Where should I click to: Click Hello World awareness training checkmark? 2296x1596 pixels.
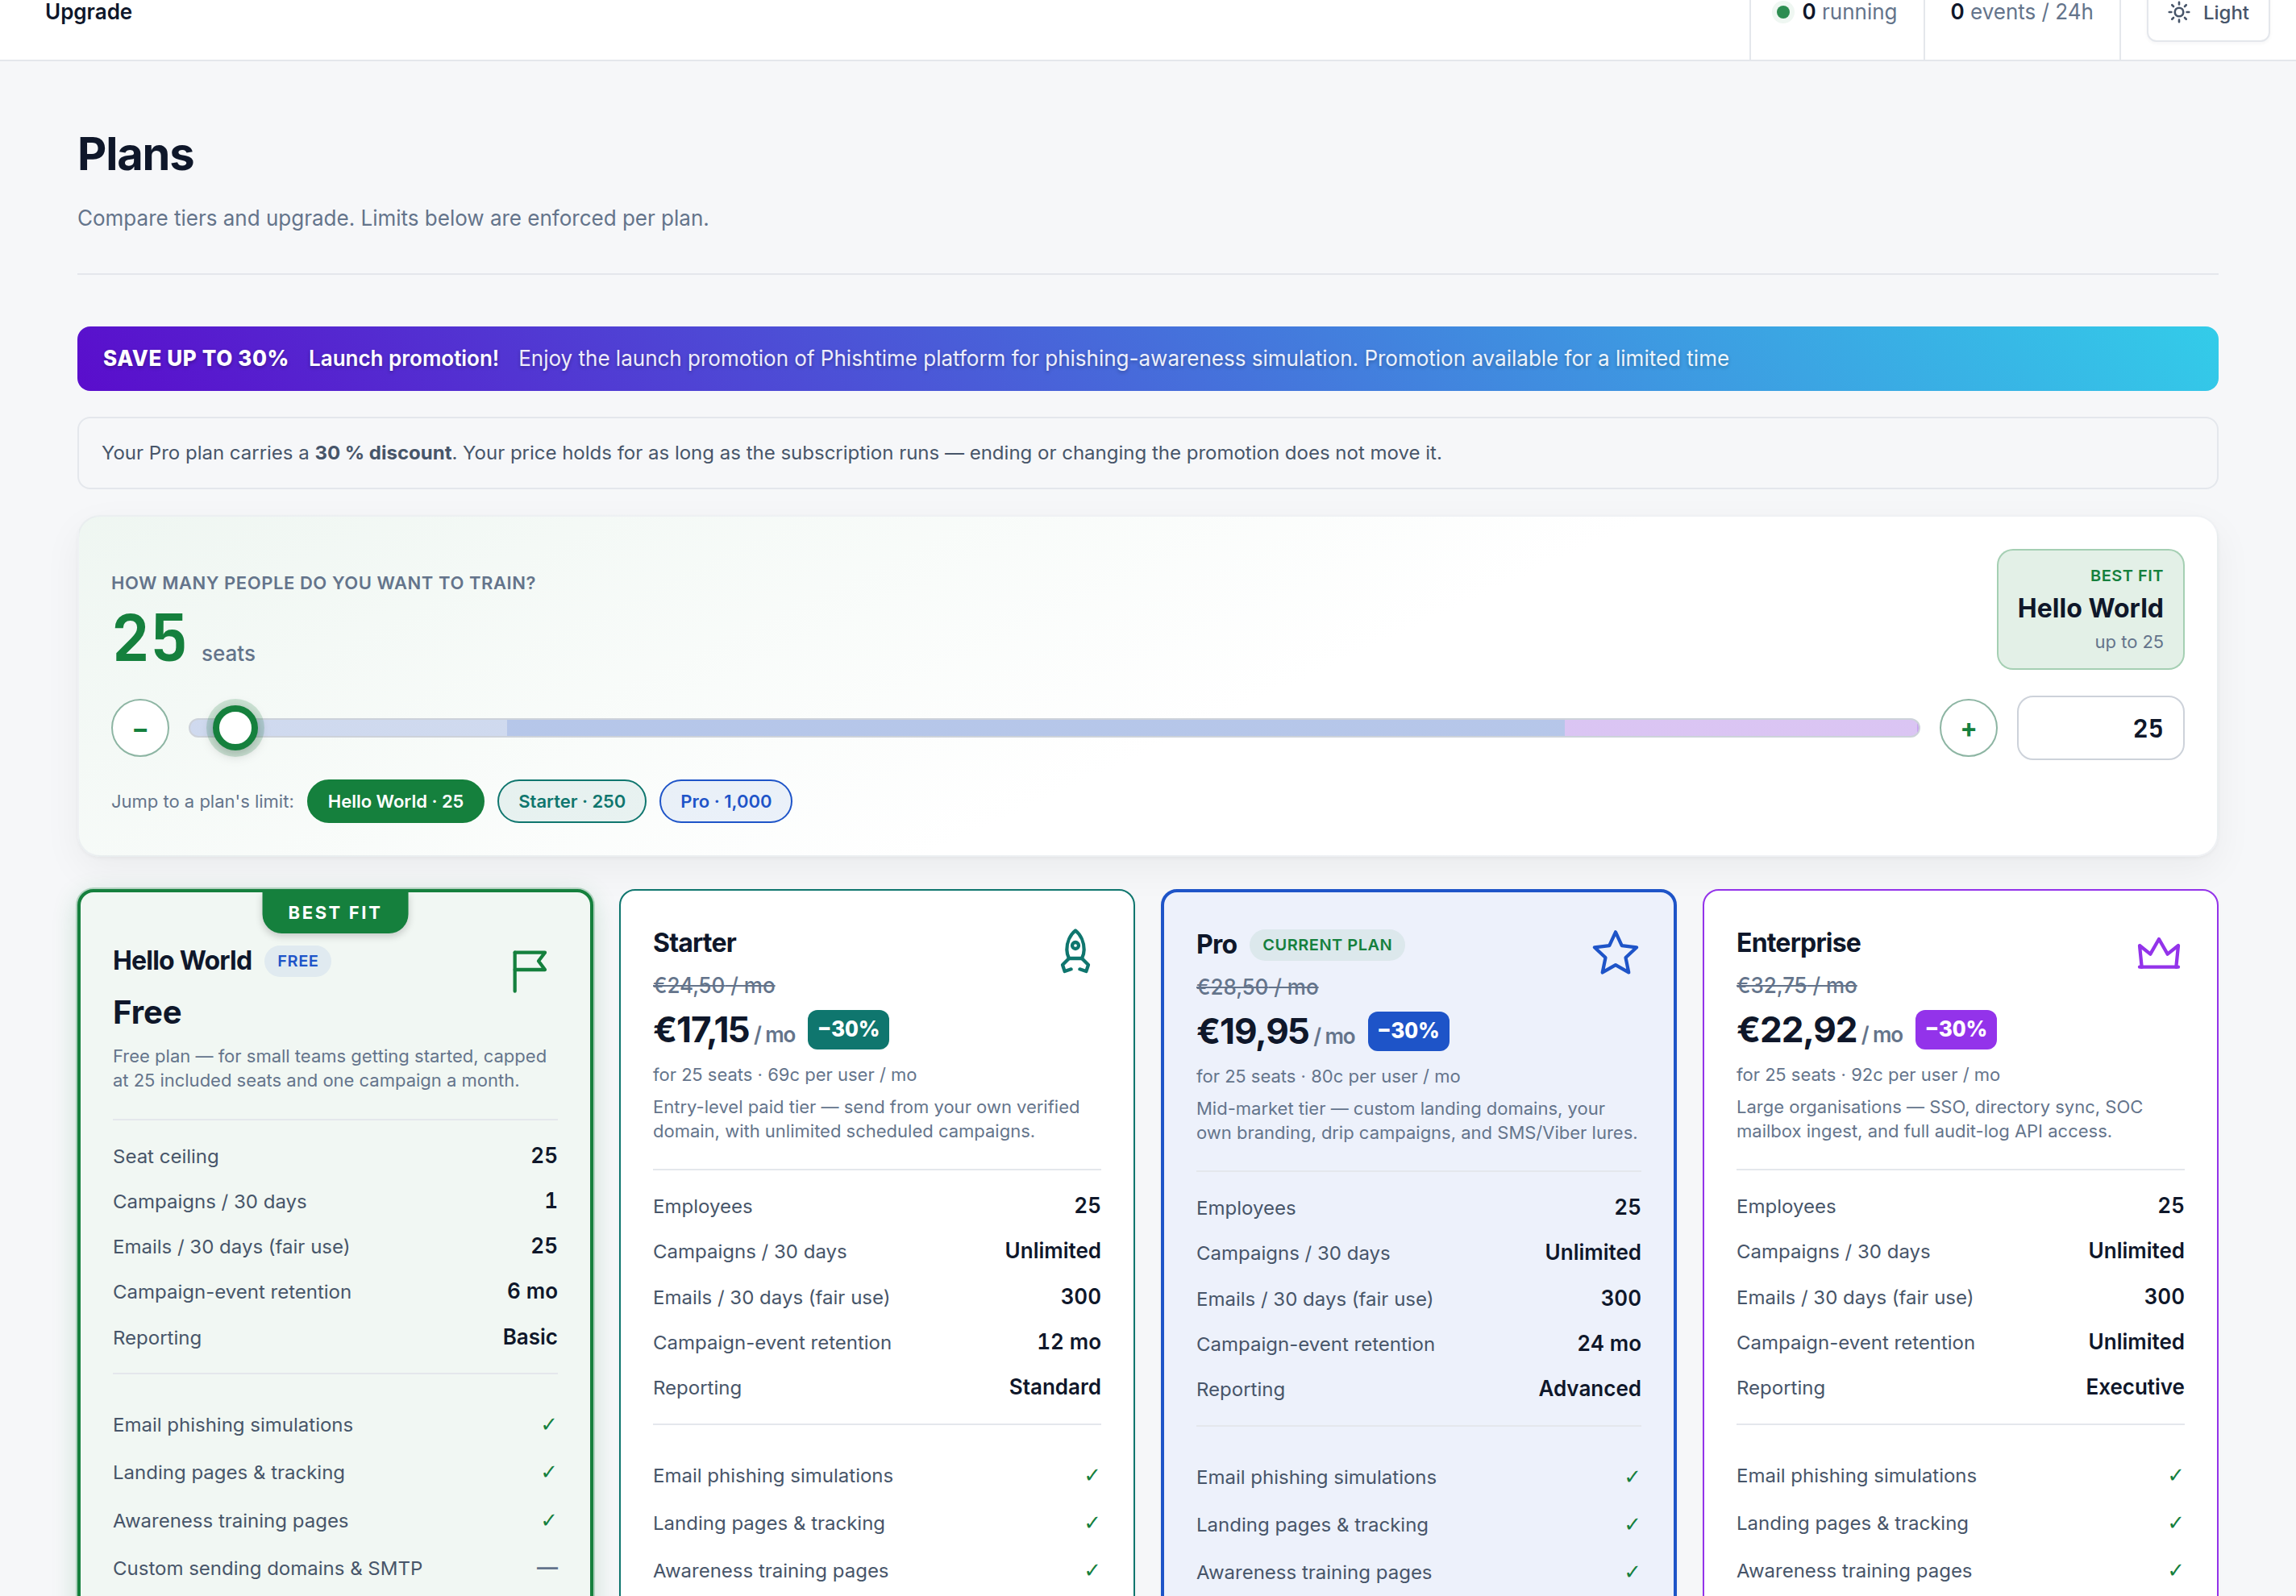[x=548, y=1520]
